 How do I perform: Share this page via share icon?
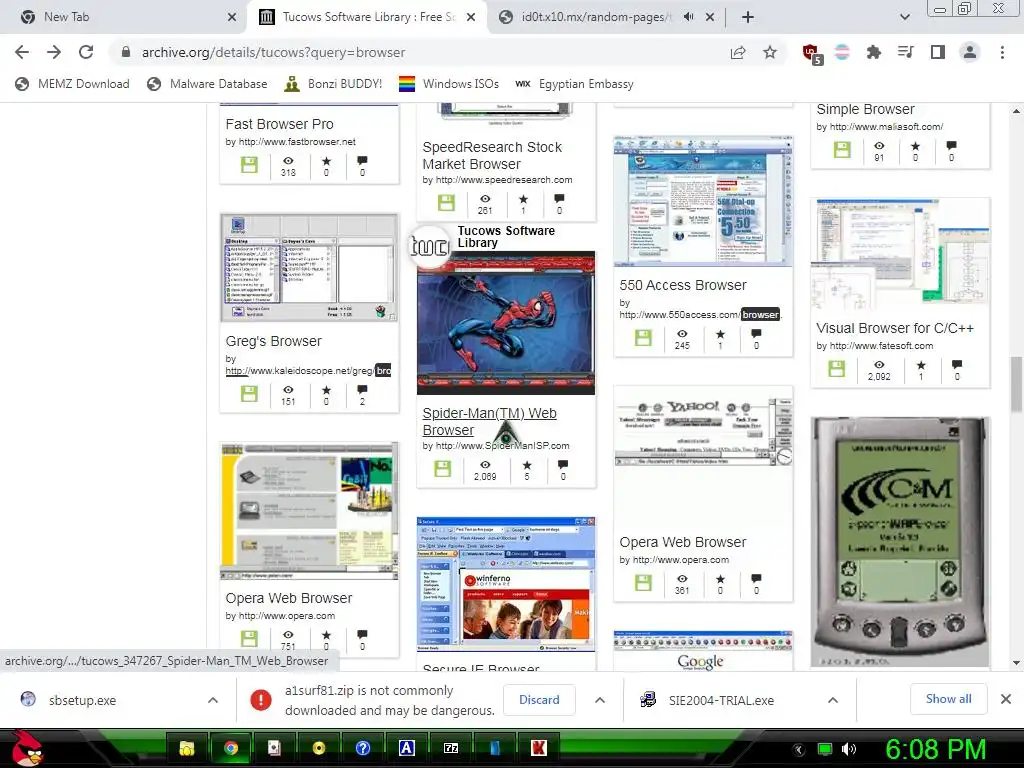(738, 52)
